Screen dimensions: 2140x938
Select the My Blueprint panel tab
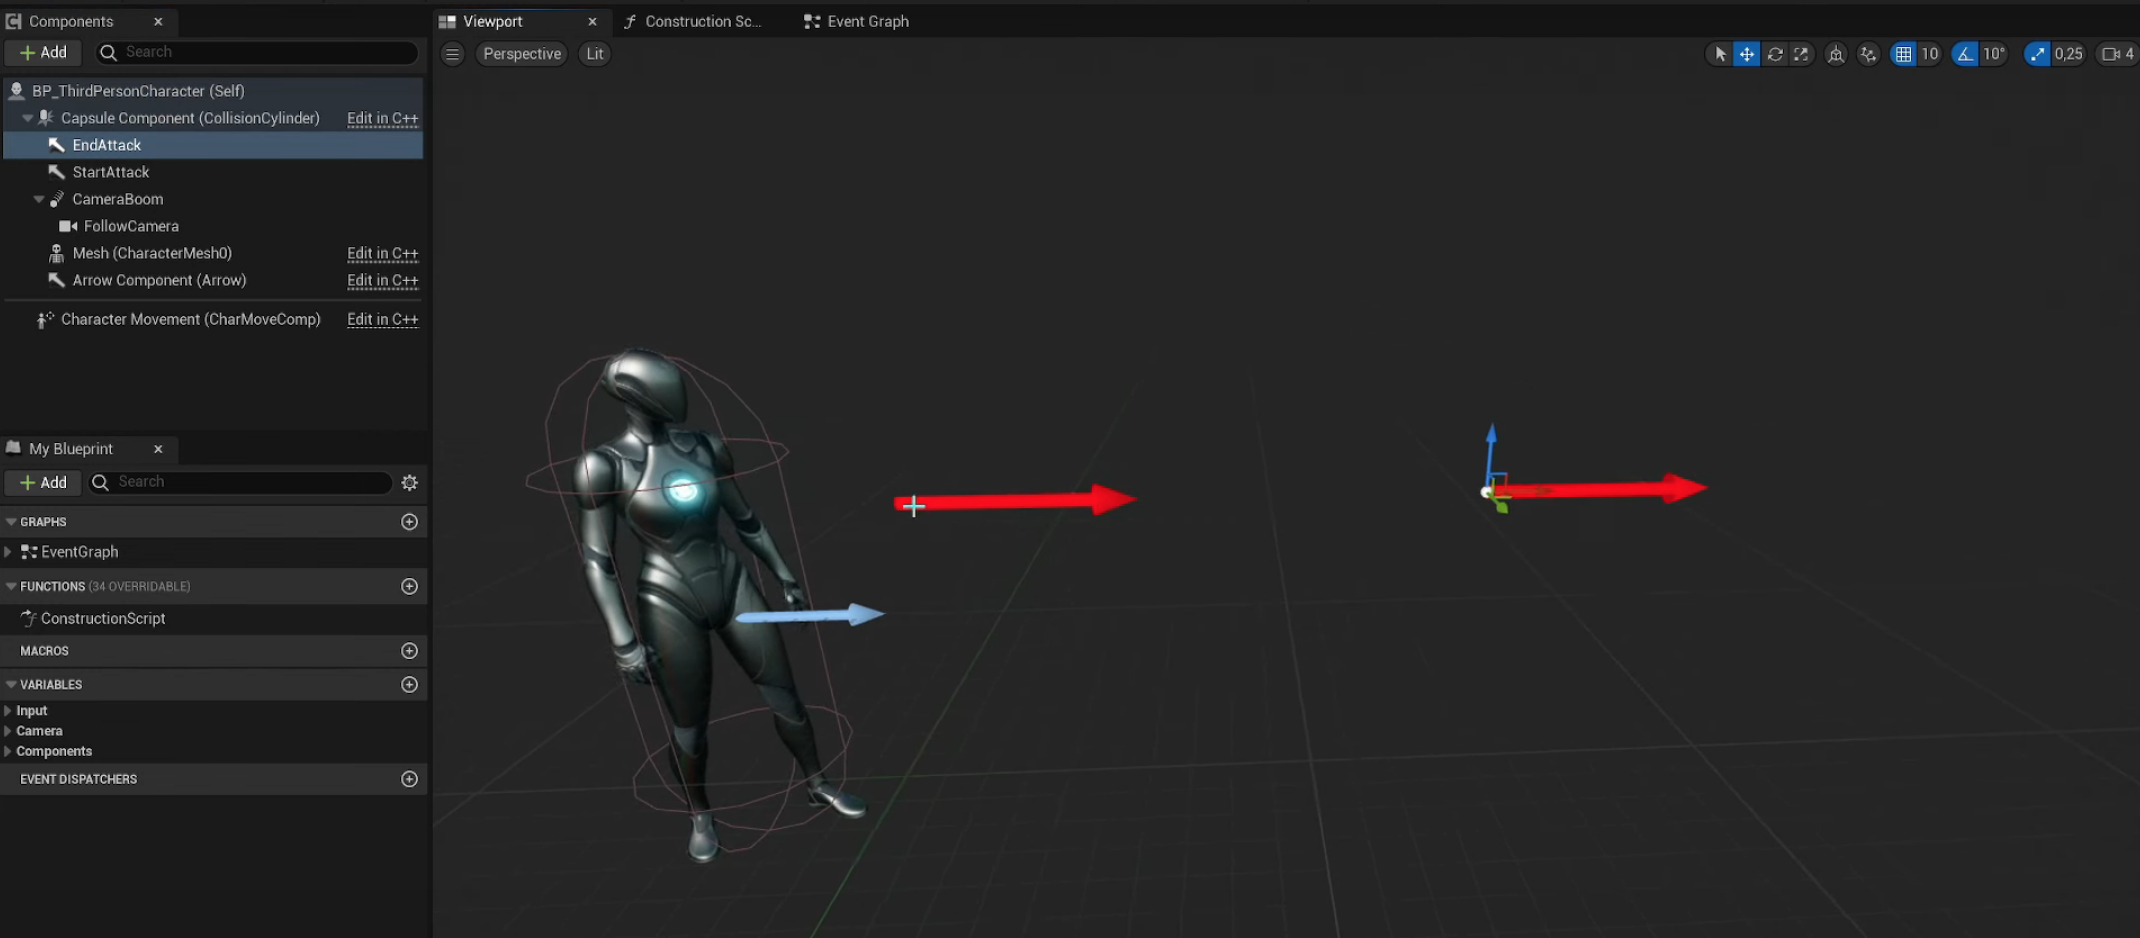coord(70,449)
